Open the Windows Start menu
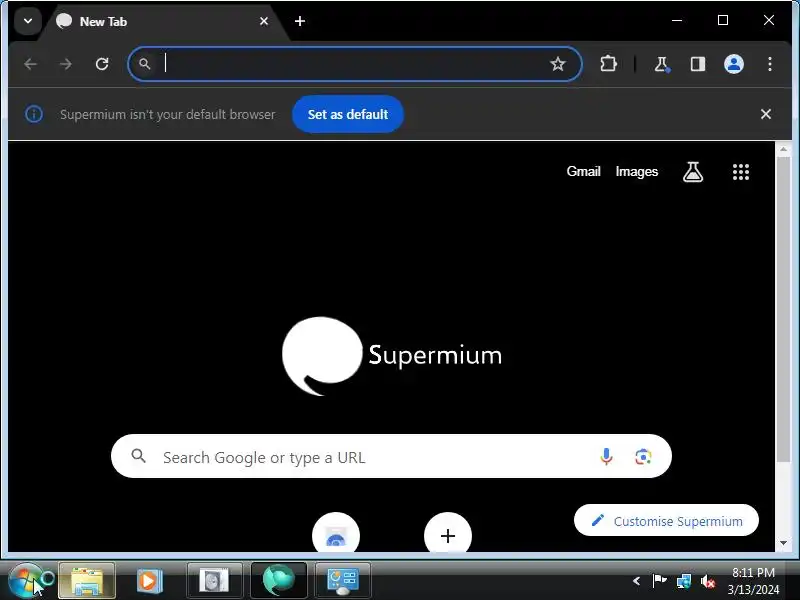The height and width of the screenshot is (600, 800). [x=26, y=581]
